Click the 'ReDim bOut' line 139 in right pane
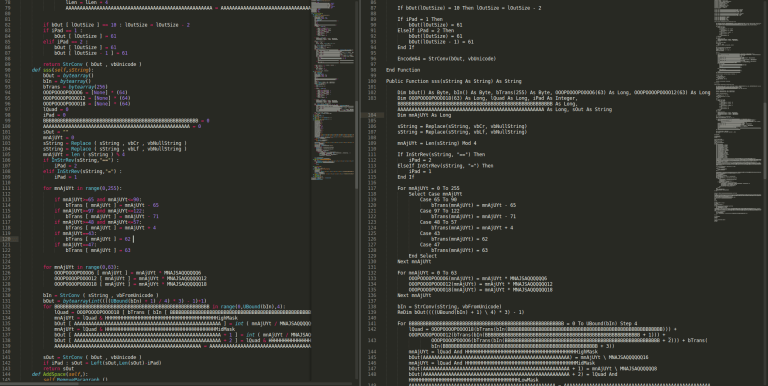 (461, 312)
